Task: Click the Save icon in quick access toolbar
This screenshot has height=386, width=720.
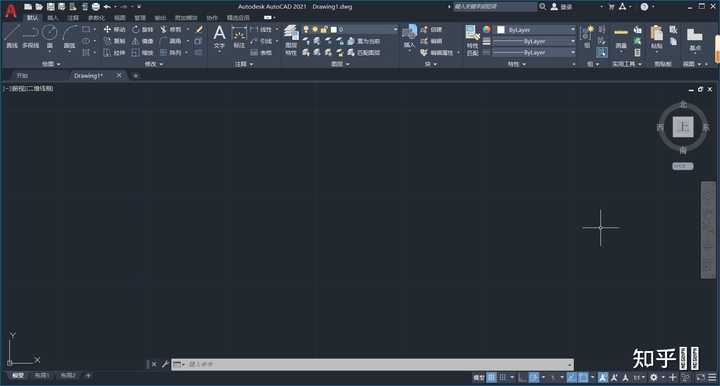Action: click(x=51, y=6)
